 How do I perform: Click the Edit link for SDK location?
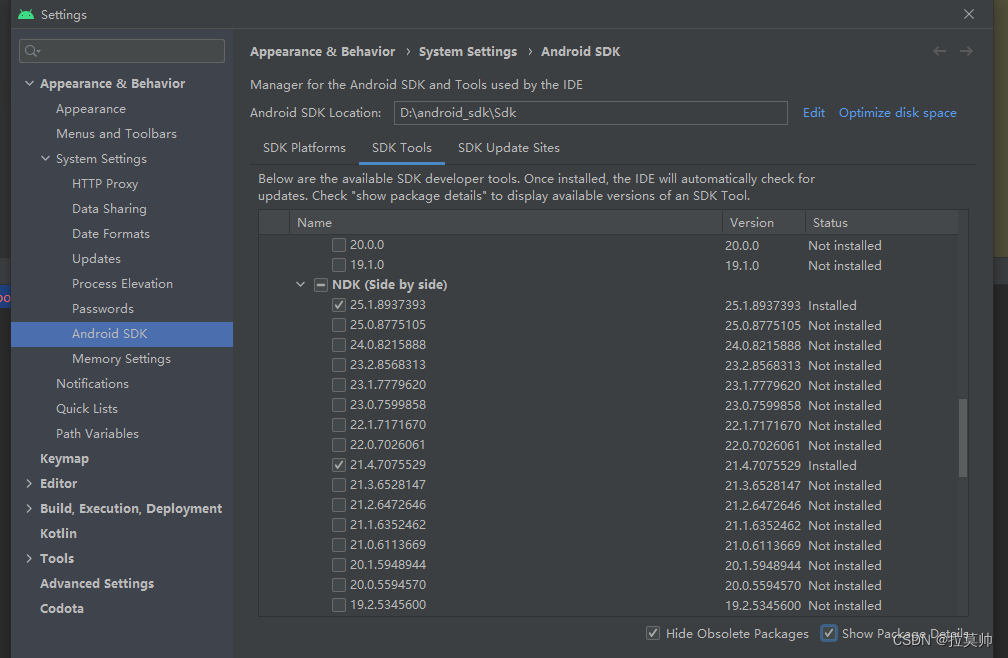(814, 112)
